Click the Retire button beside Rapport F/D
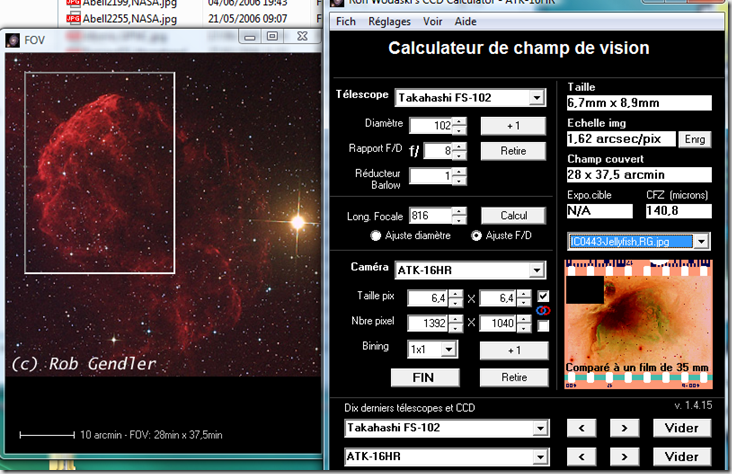 click(x=513, y=151)
